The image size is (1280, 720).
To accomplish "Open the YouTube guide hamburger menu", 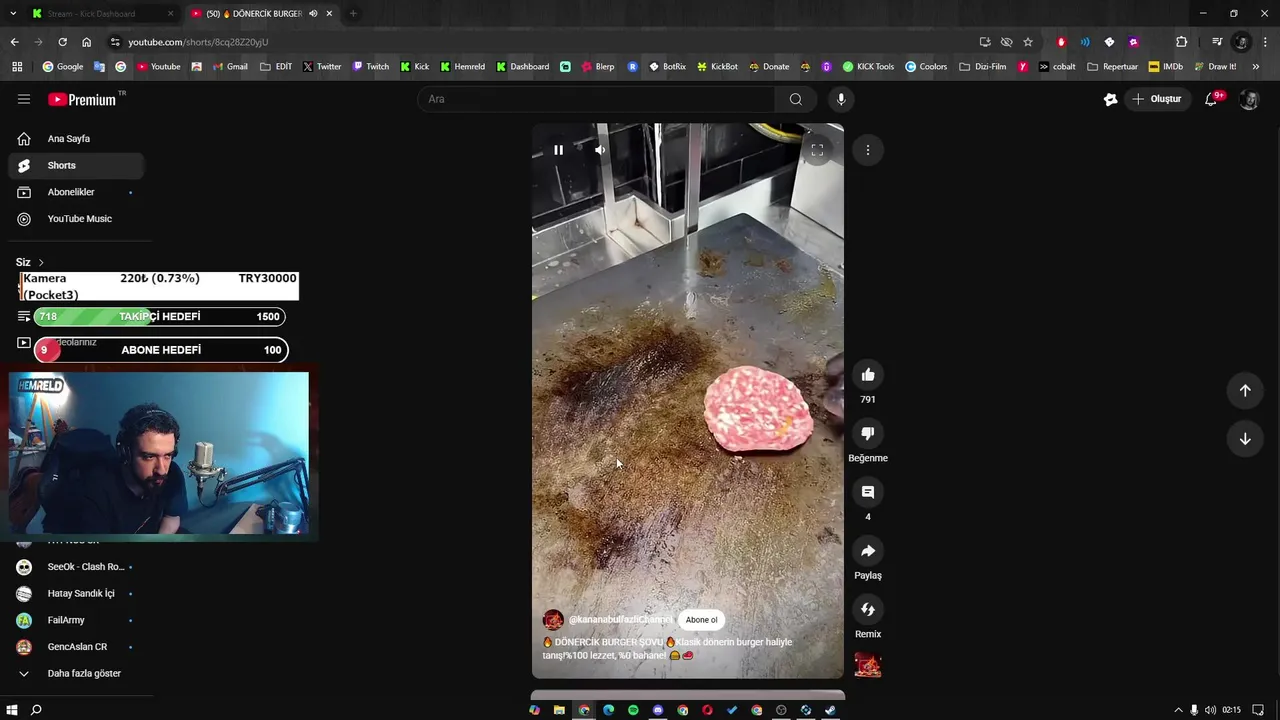I will pos(24,99).
